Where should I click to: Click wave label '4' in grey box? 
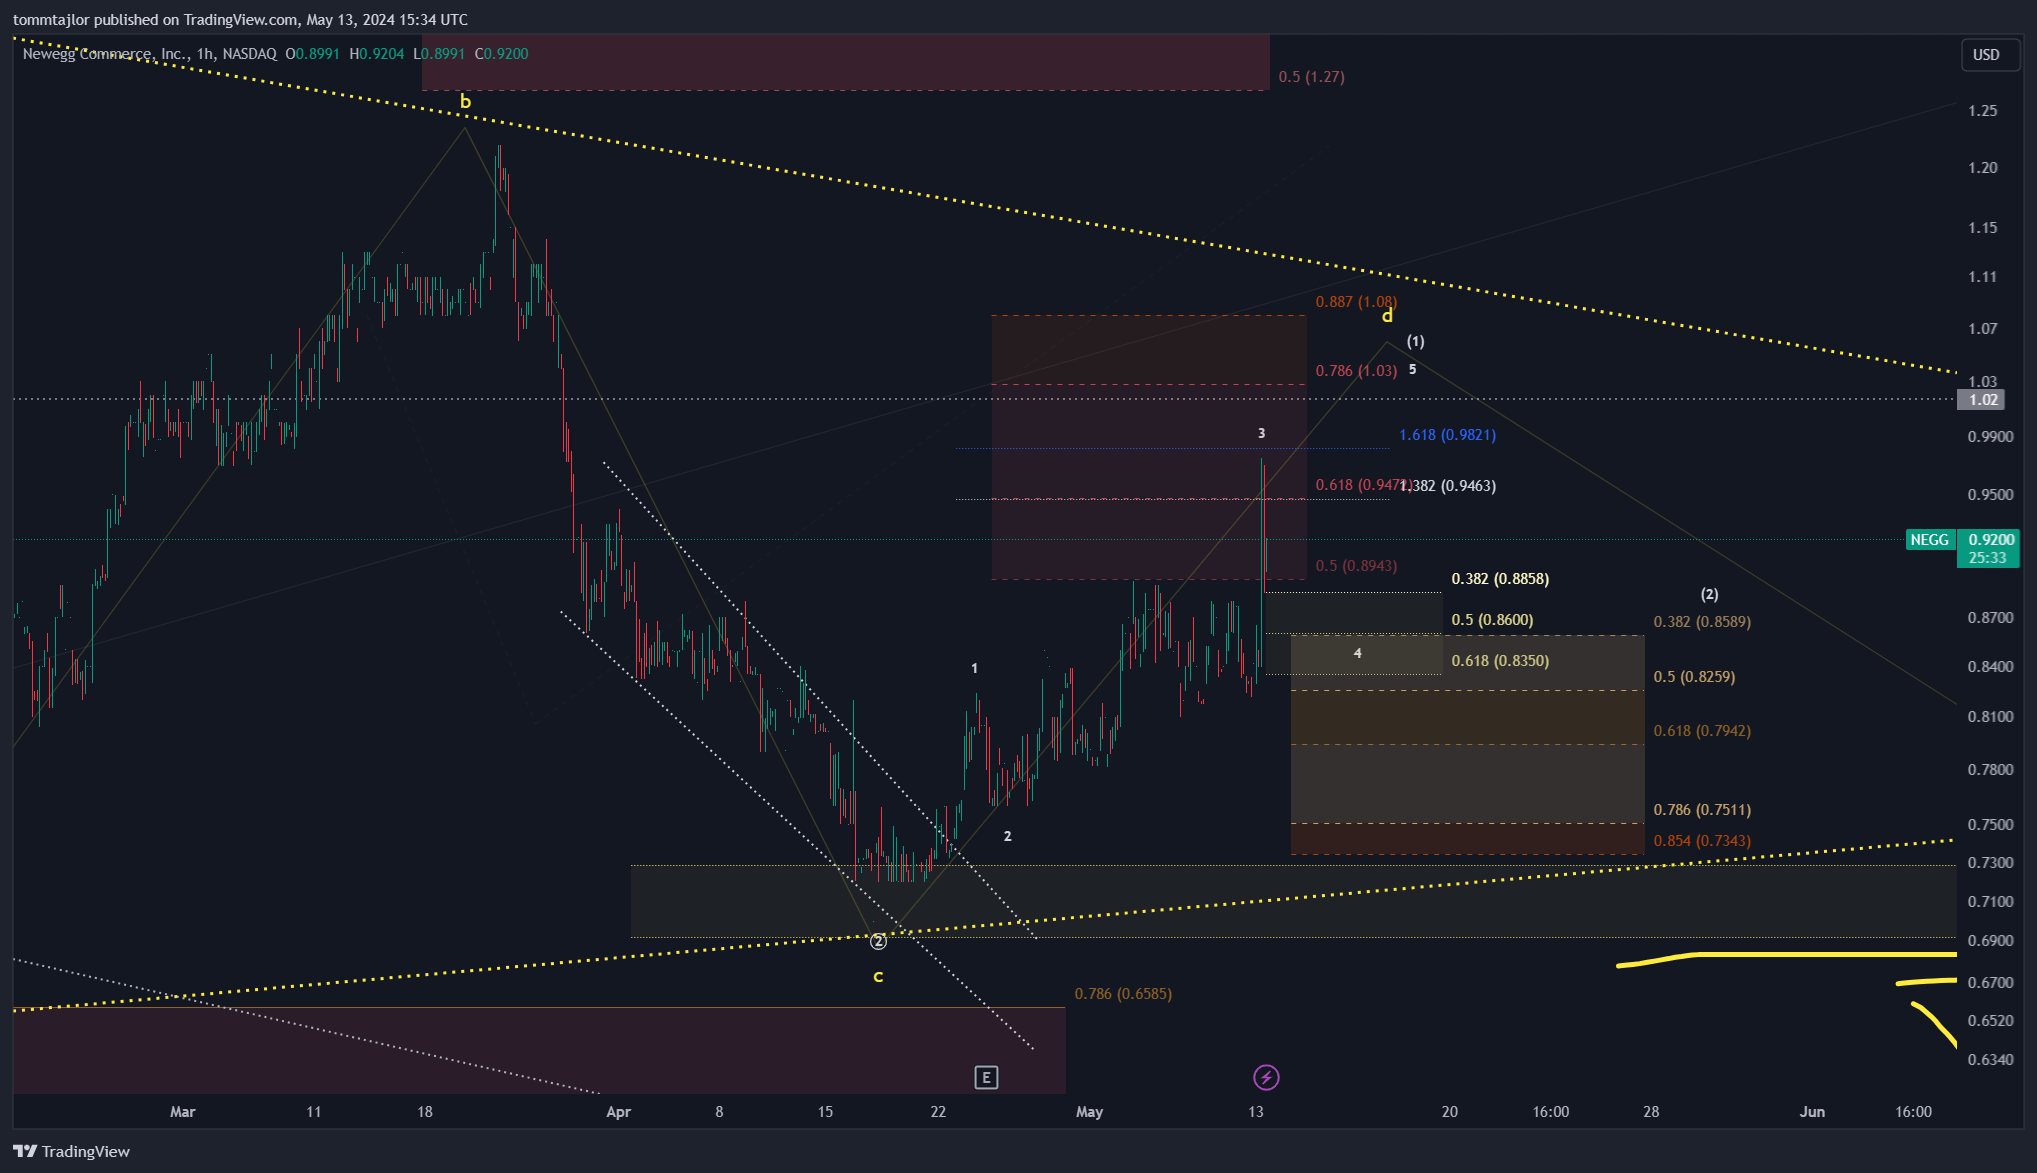click(1357, 653)
